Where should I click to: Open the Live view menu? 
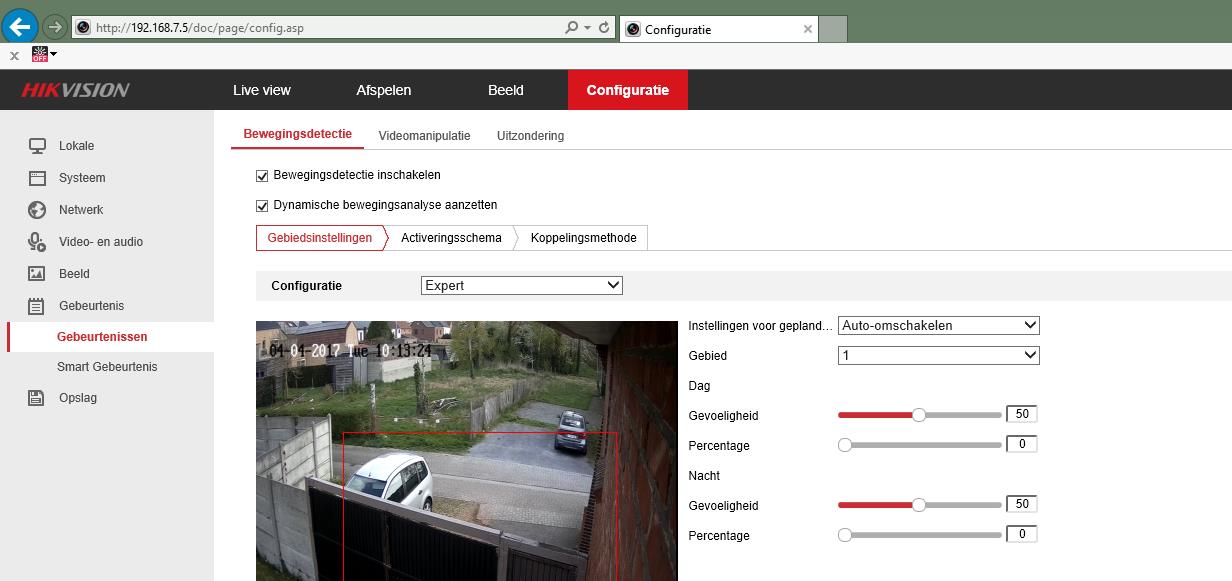coord(262,90)
